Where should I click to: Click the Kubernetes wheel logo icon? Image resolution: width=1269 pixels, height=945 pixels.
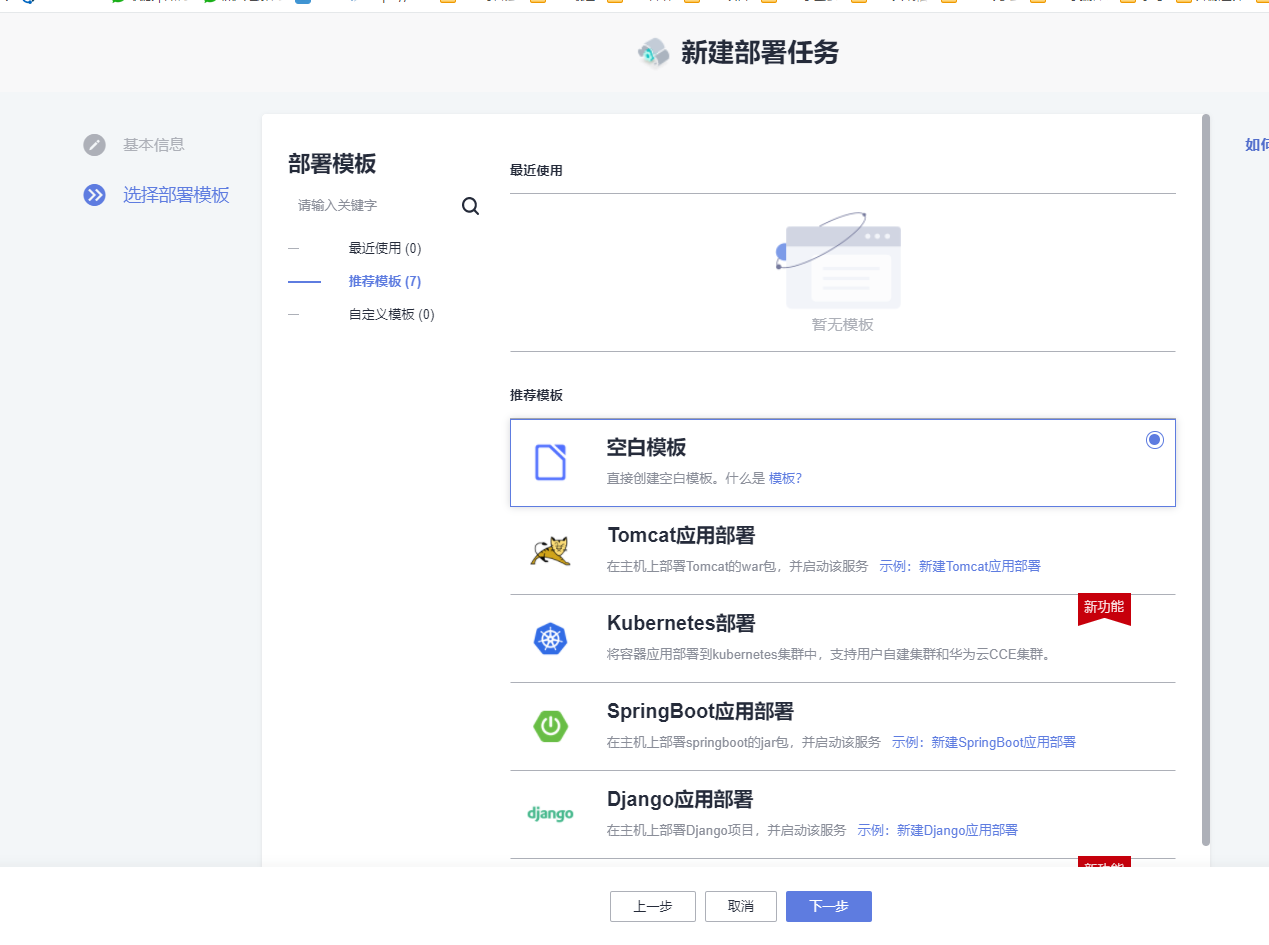pyautogui.click(x=550, y=639)
